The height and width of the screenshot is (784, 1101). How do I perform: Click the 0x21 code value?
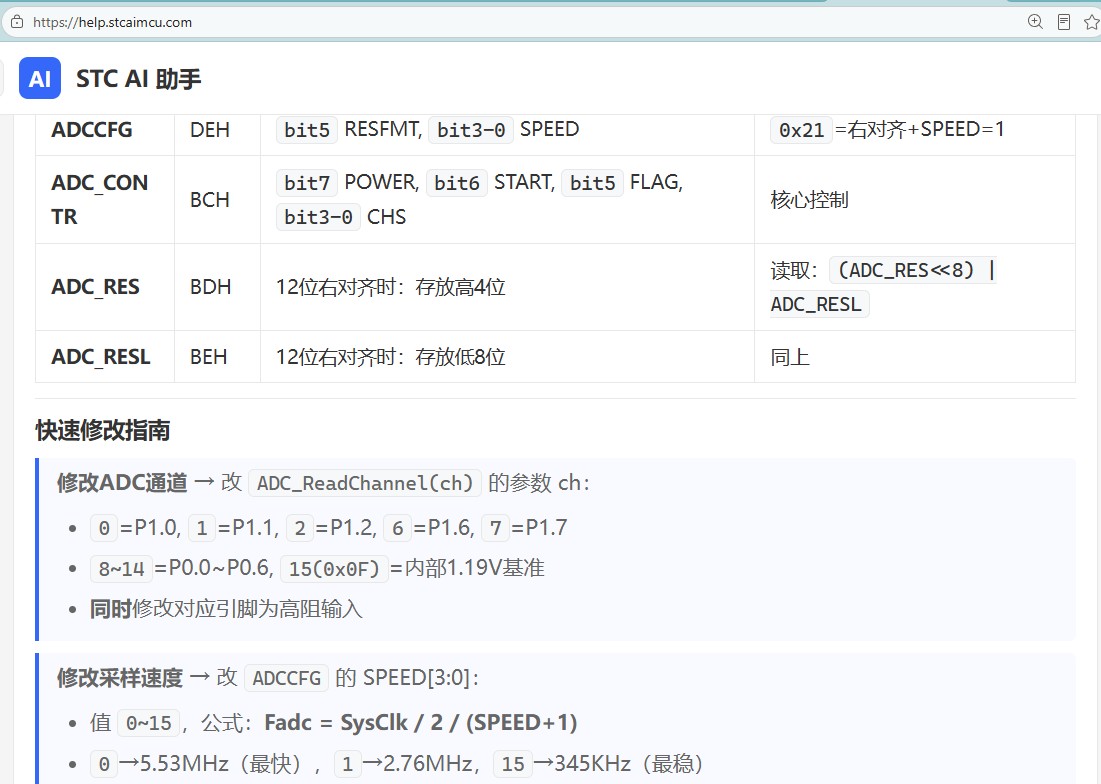[x=801, y=130]
